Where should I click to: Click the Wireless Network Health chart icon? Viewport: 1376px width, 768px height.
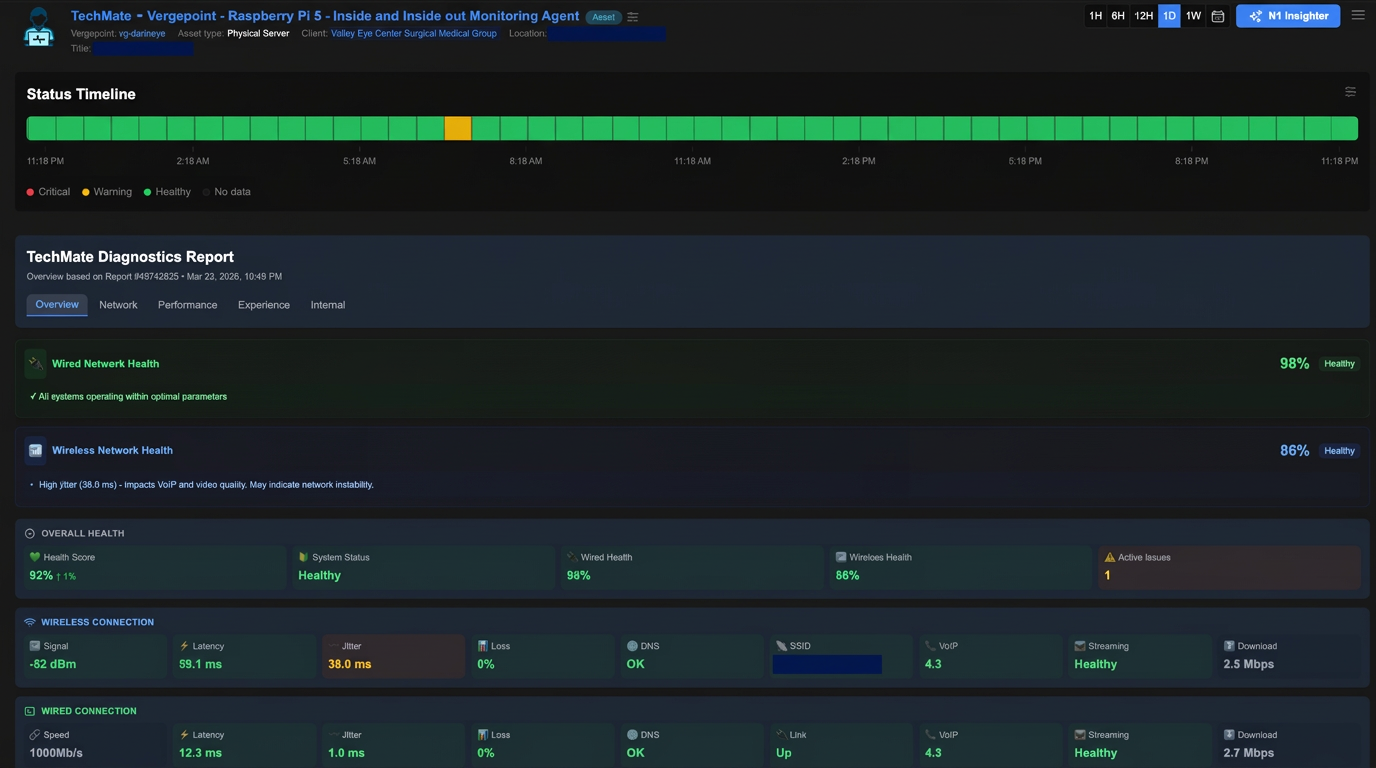tap(36, 451)
